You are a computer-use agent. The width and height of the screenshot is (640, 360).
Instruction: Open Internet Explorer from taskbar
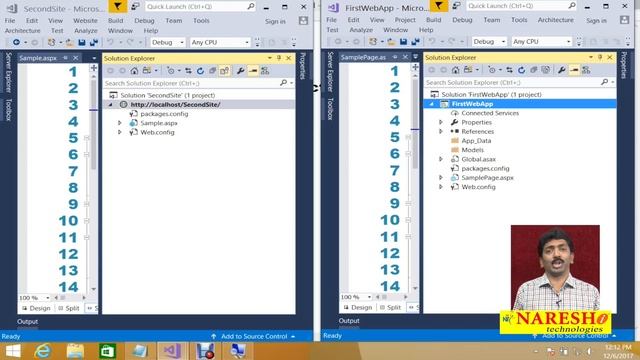42,351
